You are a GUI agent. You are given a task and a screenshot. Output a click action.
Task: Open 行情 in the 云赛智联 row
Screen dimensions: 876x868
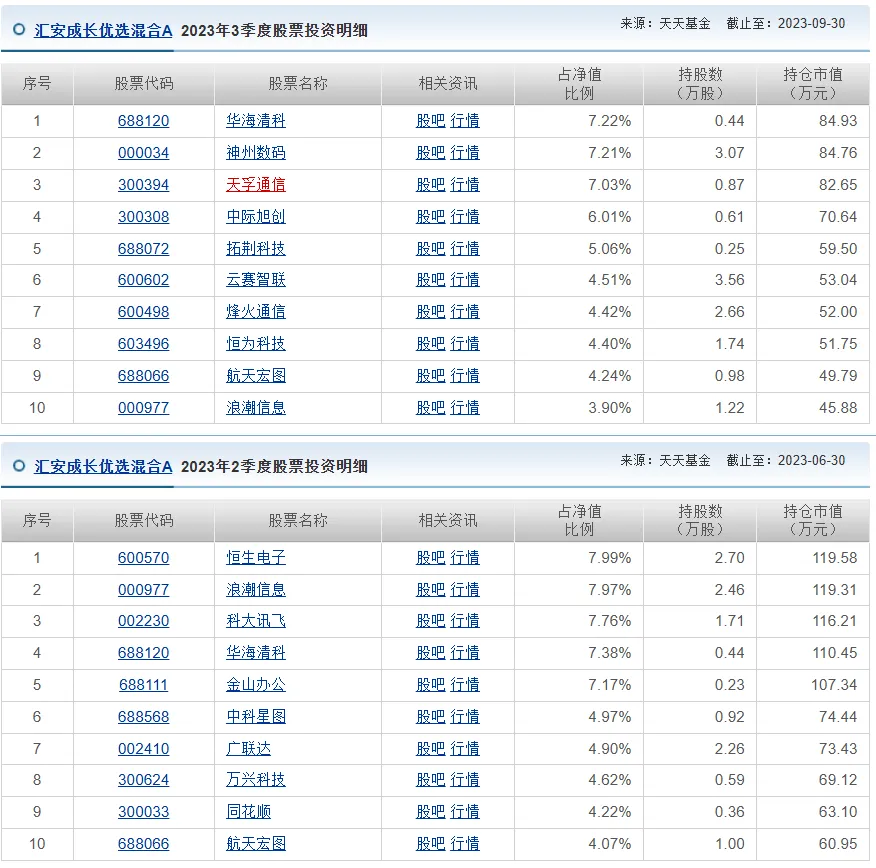pyautogui.click(x=465, y=280)
